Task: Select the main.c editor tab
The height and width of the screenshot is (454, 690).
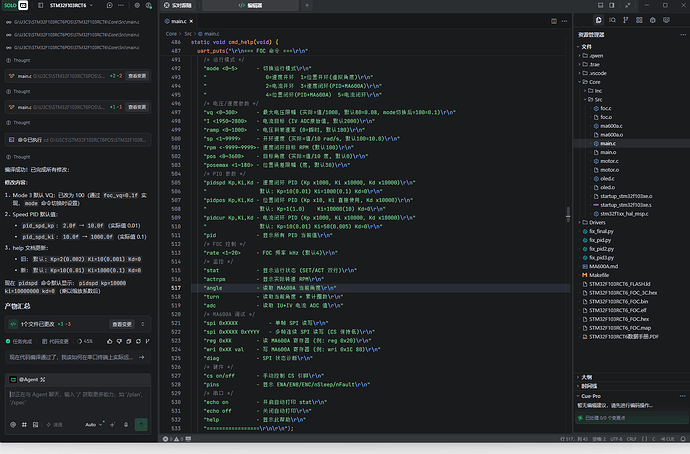Action: (x=179, y=21)
